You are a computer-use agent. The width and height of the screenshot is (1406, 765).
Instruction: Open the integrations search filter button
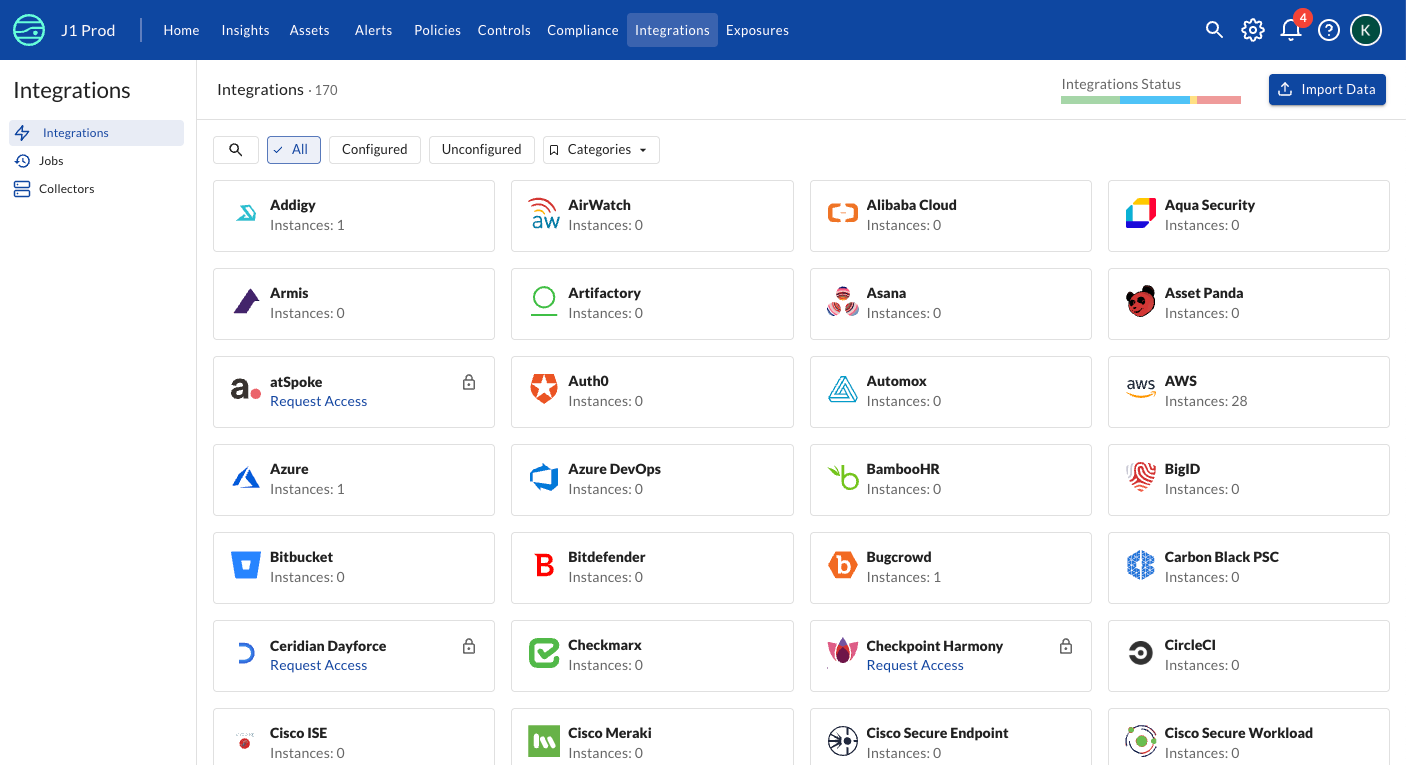[x=236, y=150]
